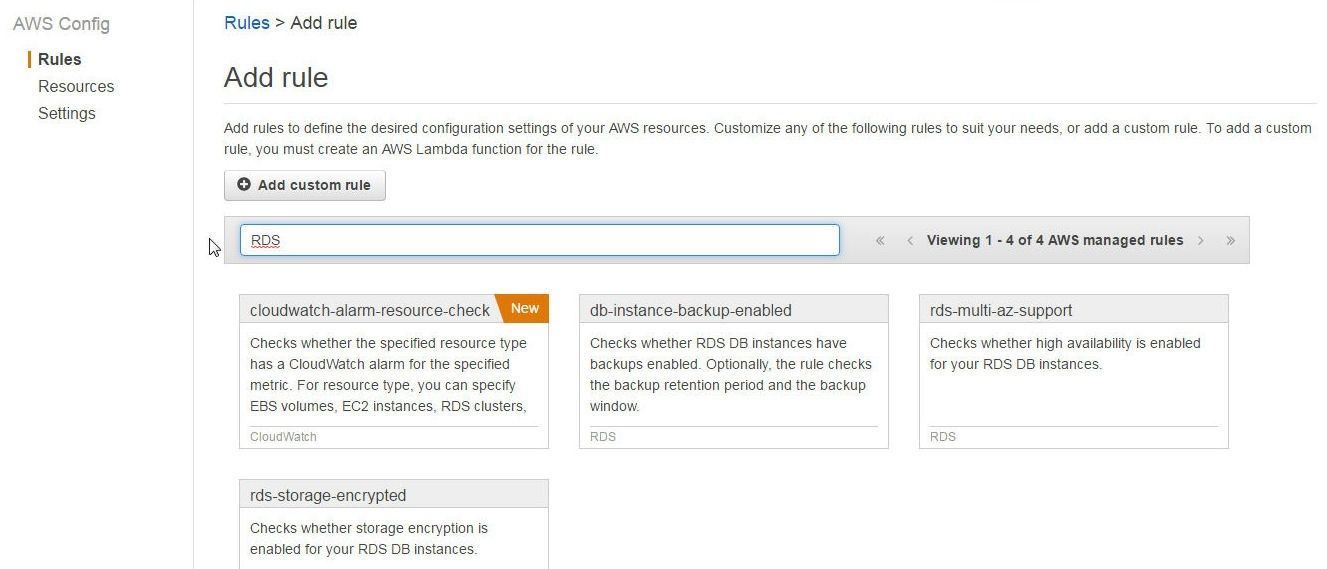The width and height of the screenshot is (1327, 569).
Task: Click the CloudWatch tag on first rule card
Action: pos(283,437)
